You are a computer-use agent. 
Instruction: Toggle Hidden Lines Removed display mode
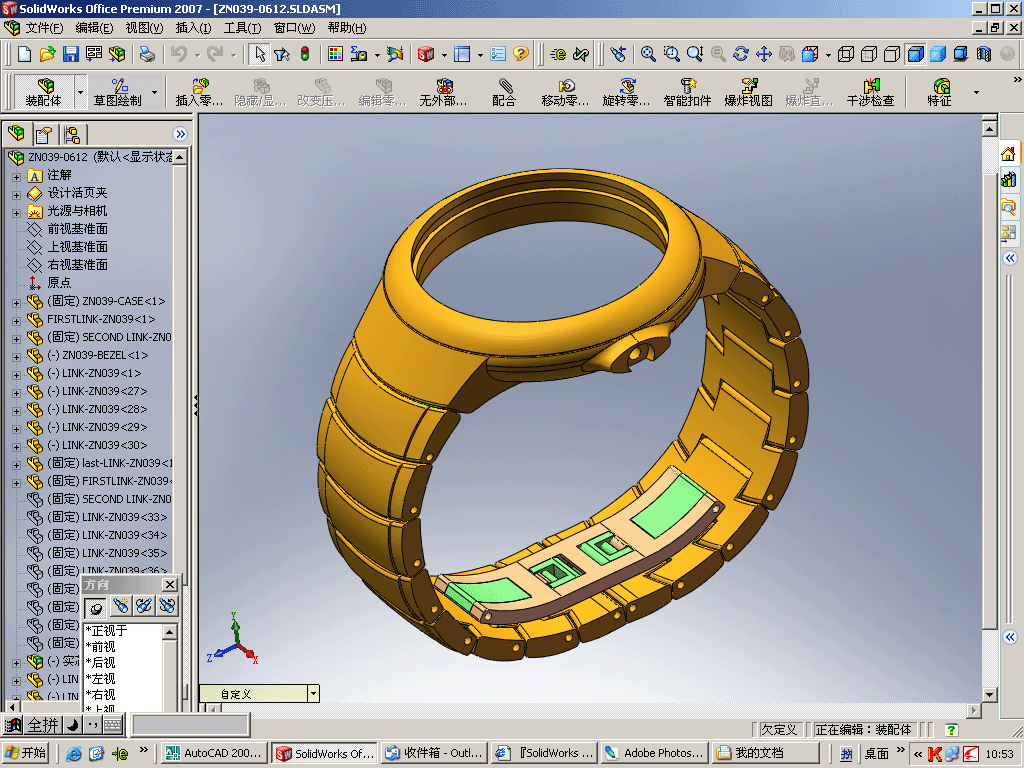(x=891, y=54)
